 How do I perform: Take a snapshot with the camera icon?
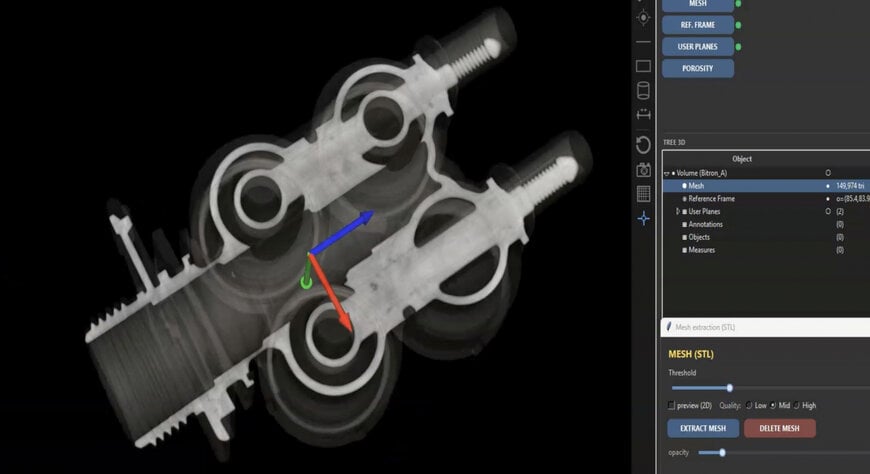[643, 170]
